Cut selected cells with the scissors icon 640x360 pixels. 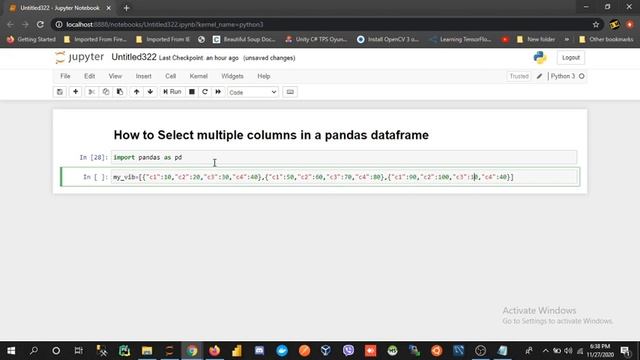point(91,92)
